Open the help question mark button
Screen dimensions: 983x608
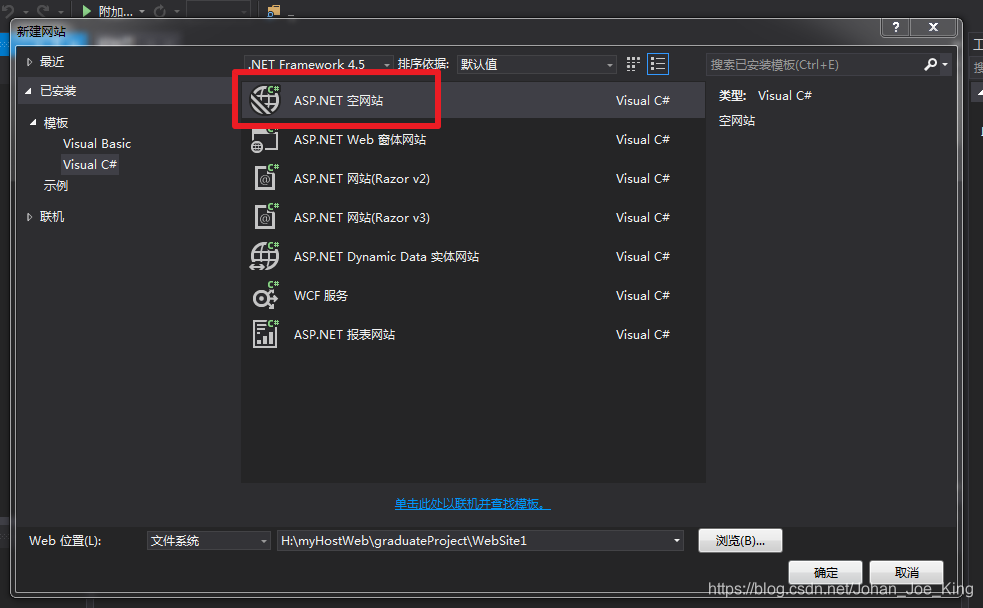pos(896,27)
